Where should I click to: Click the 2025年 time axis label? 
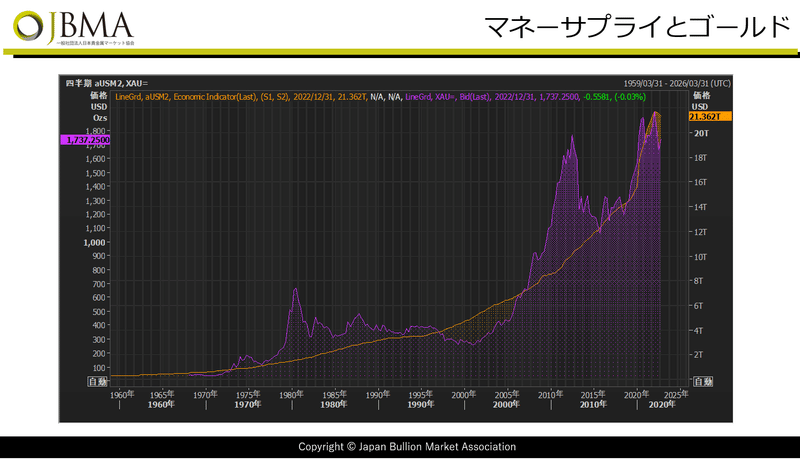coord(677,395)
